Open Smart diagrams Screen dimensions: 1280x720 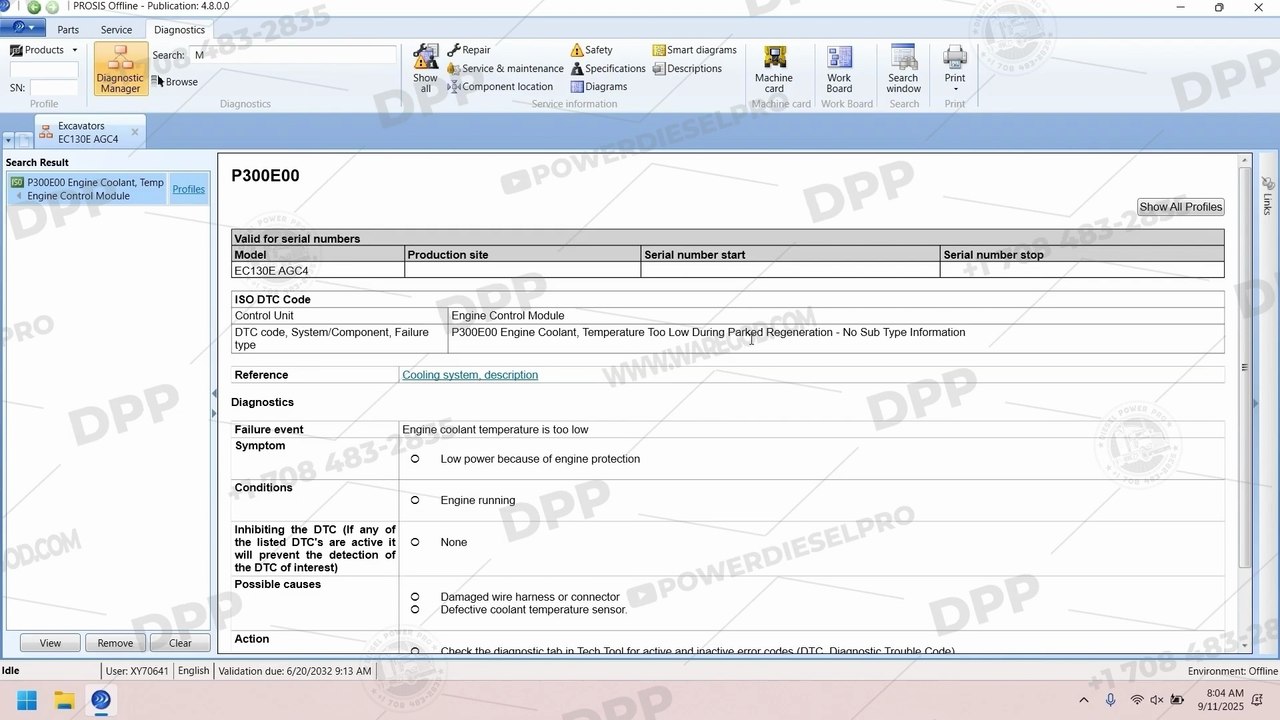point(695,50)
